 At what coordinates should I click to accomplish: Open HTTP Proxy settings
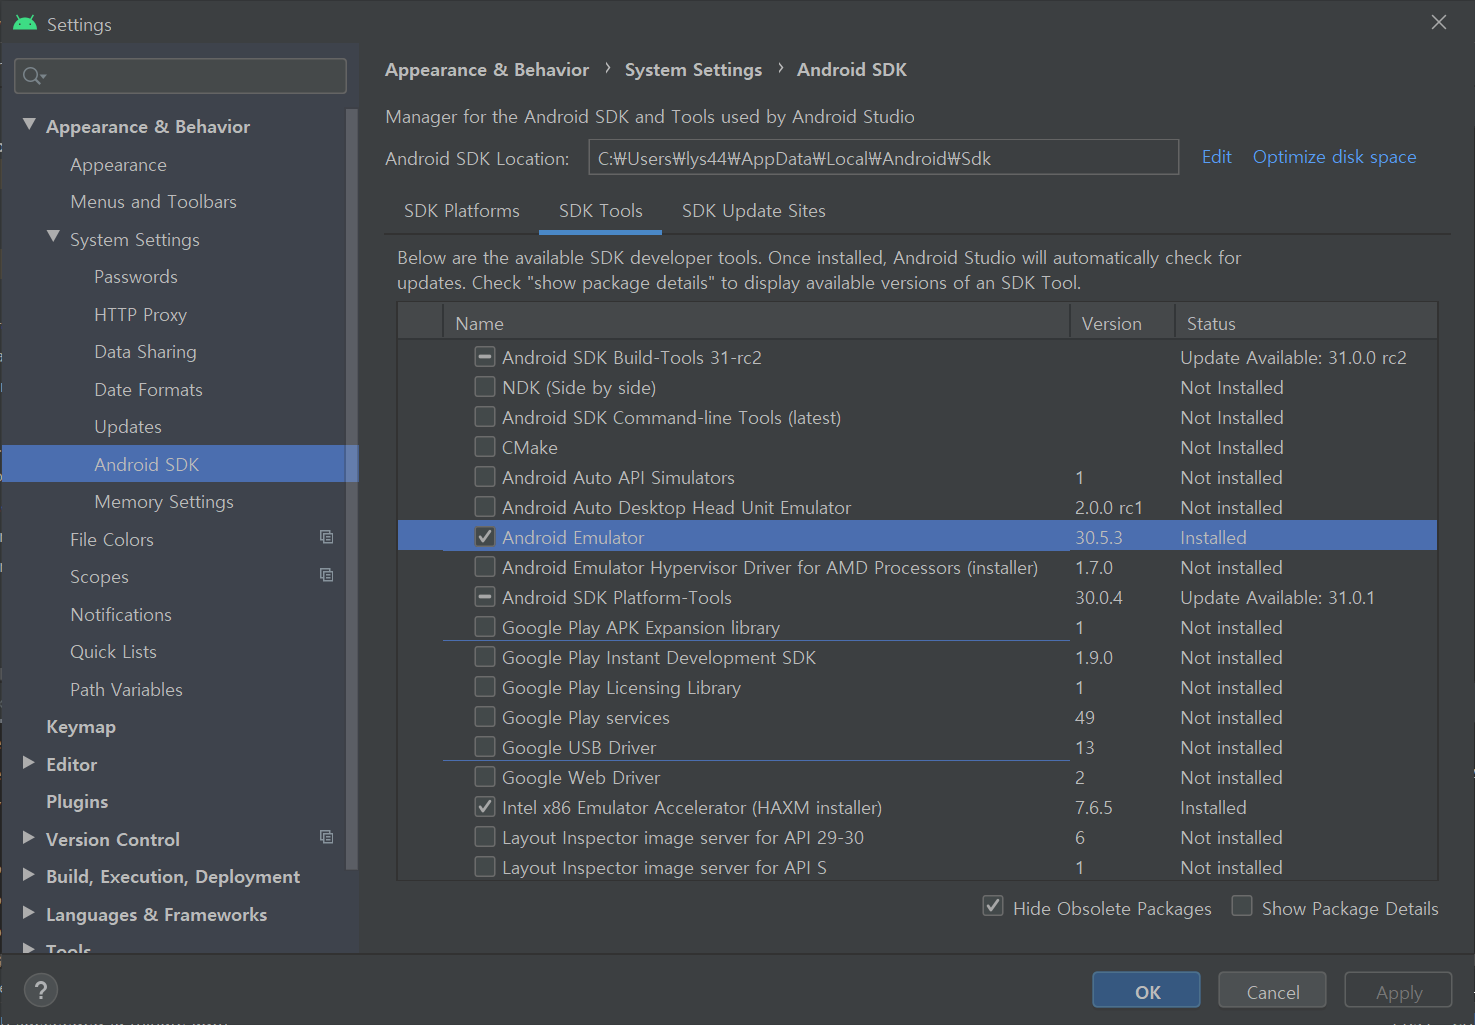(140, 315)
